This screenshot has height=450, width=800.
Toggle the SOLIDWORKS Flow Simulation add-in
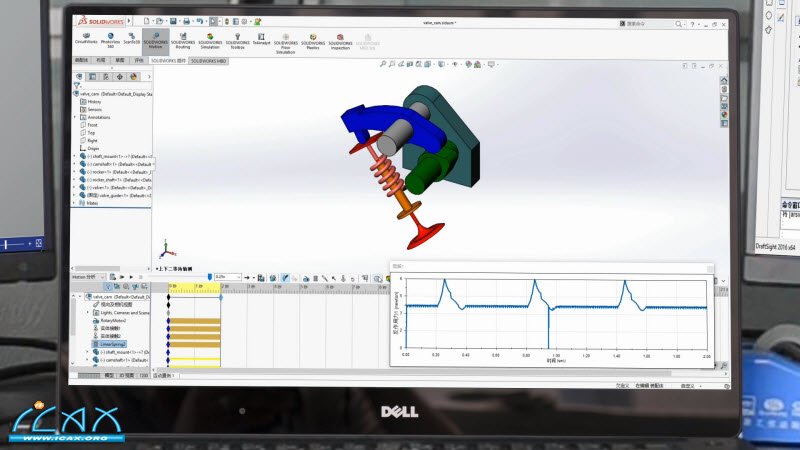click(x=286, y=43)
